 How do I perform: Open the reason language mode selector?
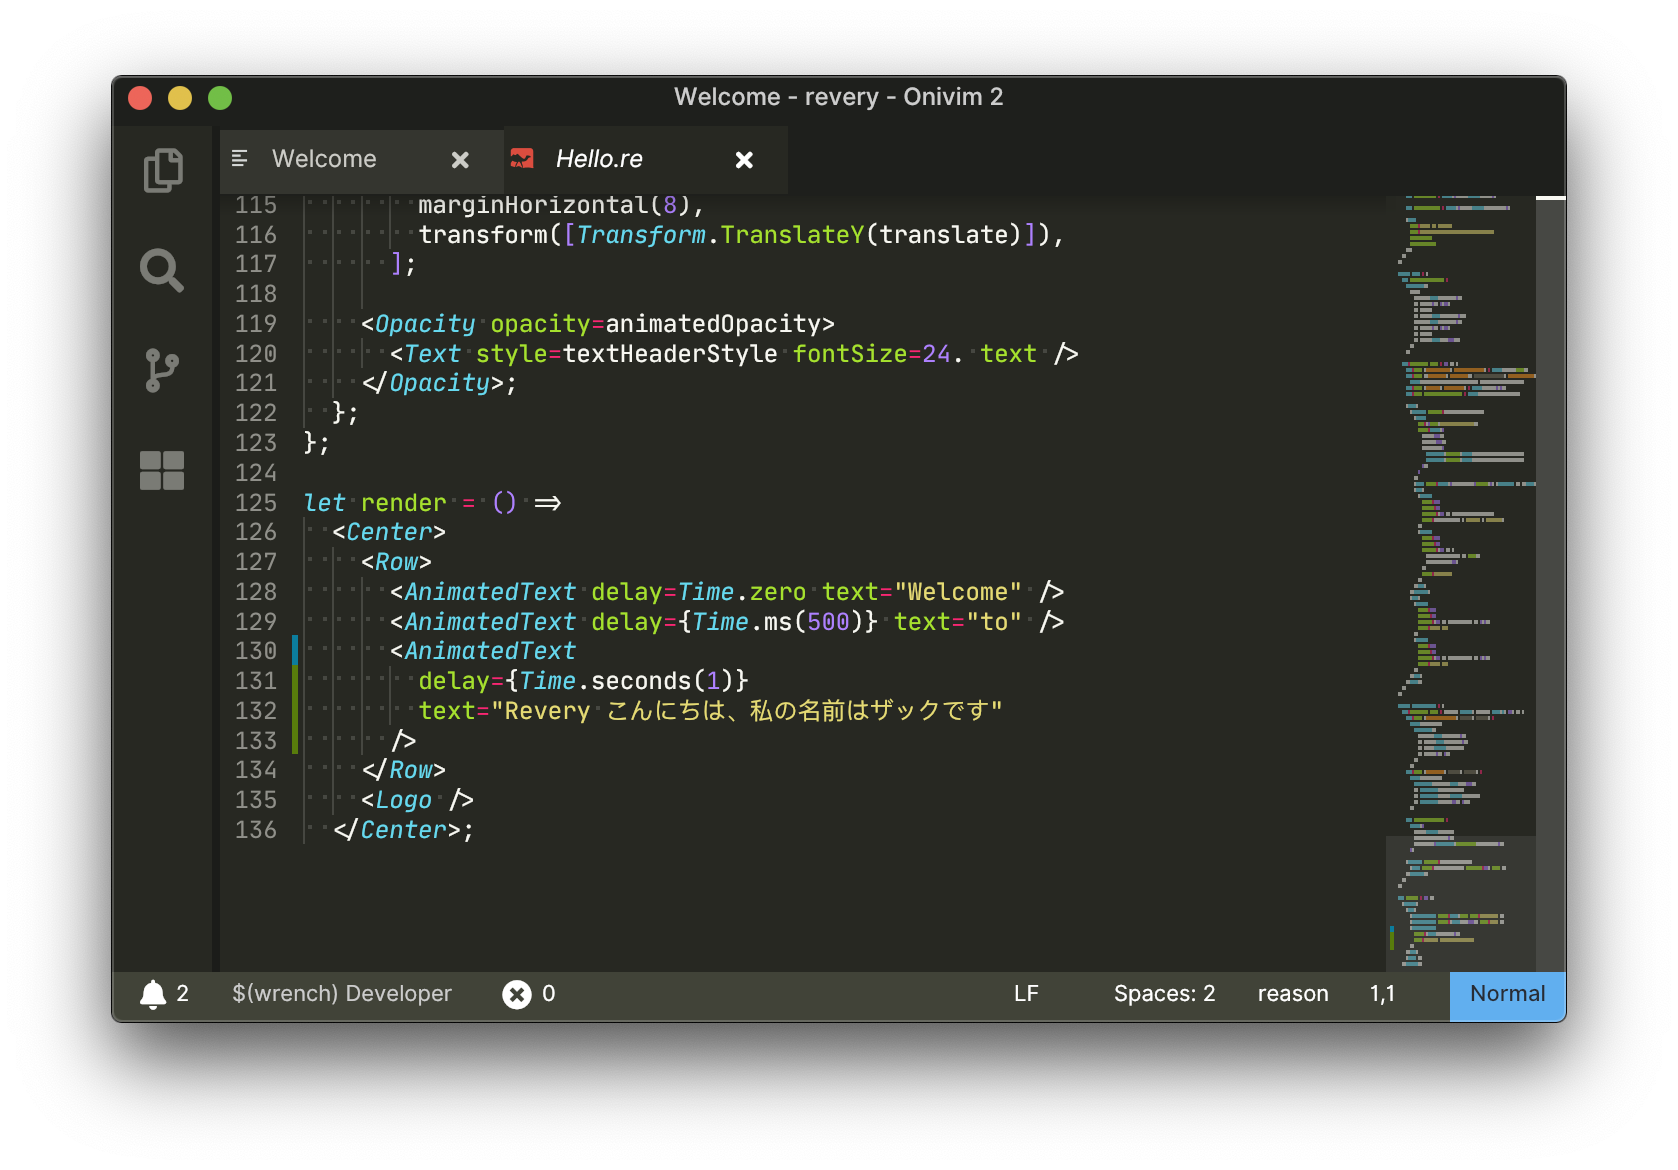point(1292,994)
